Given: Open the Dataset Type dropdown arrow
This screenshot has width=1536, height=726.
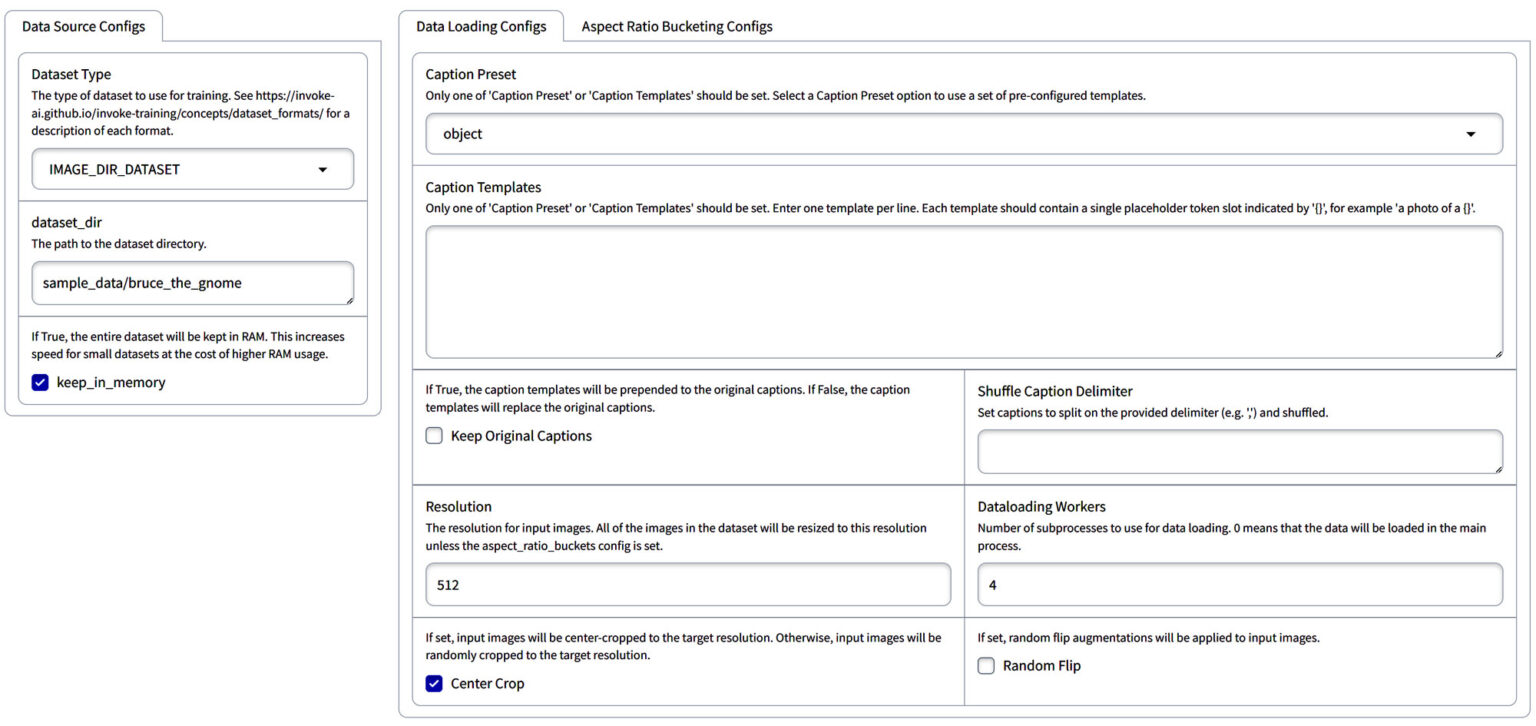Looking at the screenshot, I should pos(322,170).
